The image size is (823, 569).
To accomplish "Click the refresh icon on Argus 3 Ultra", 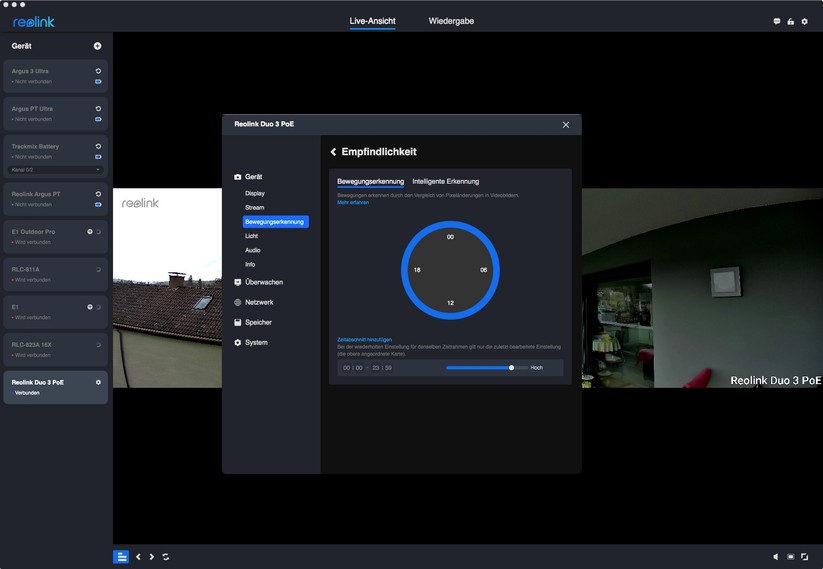I will click(98, 71).
